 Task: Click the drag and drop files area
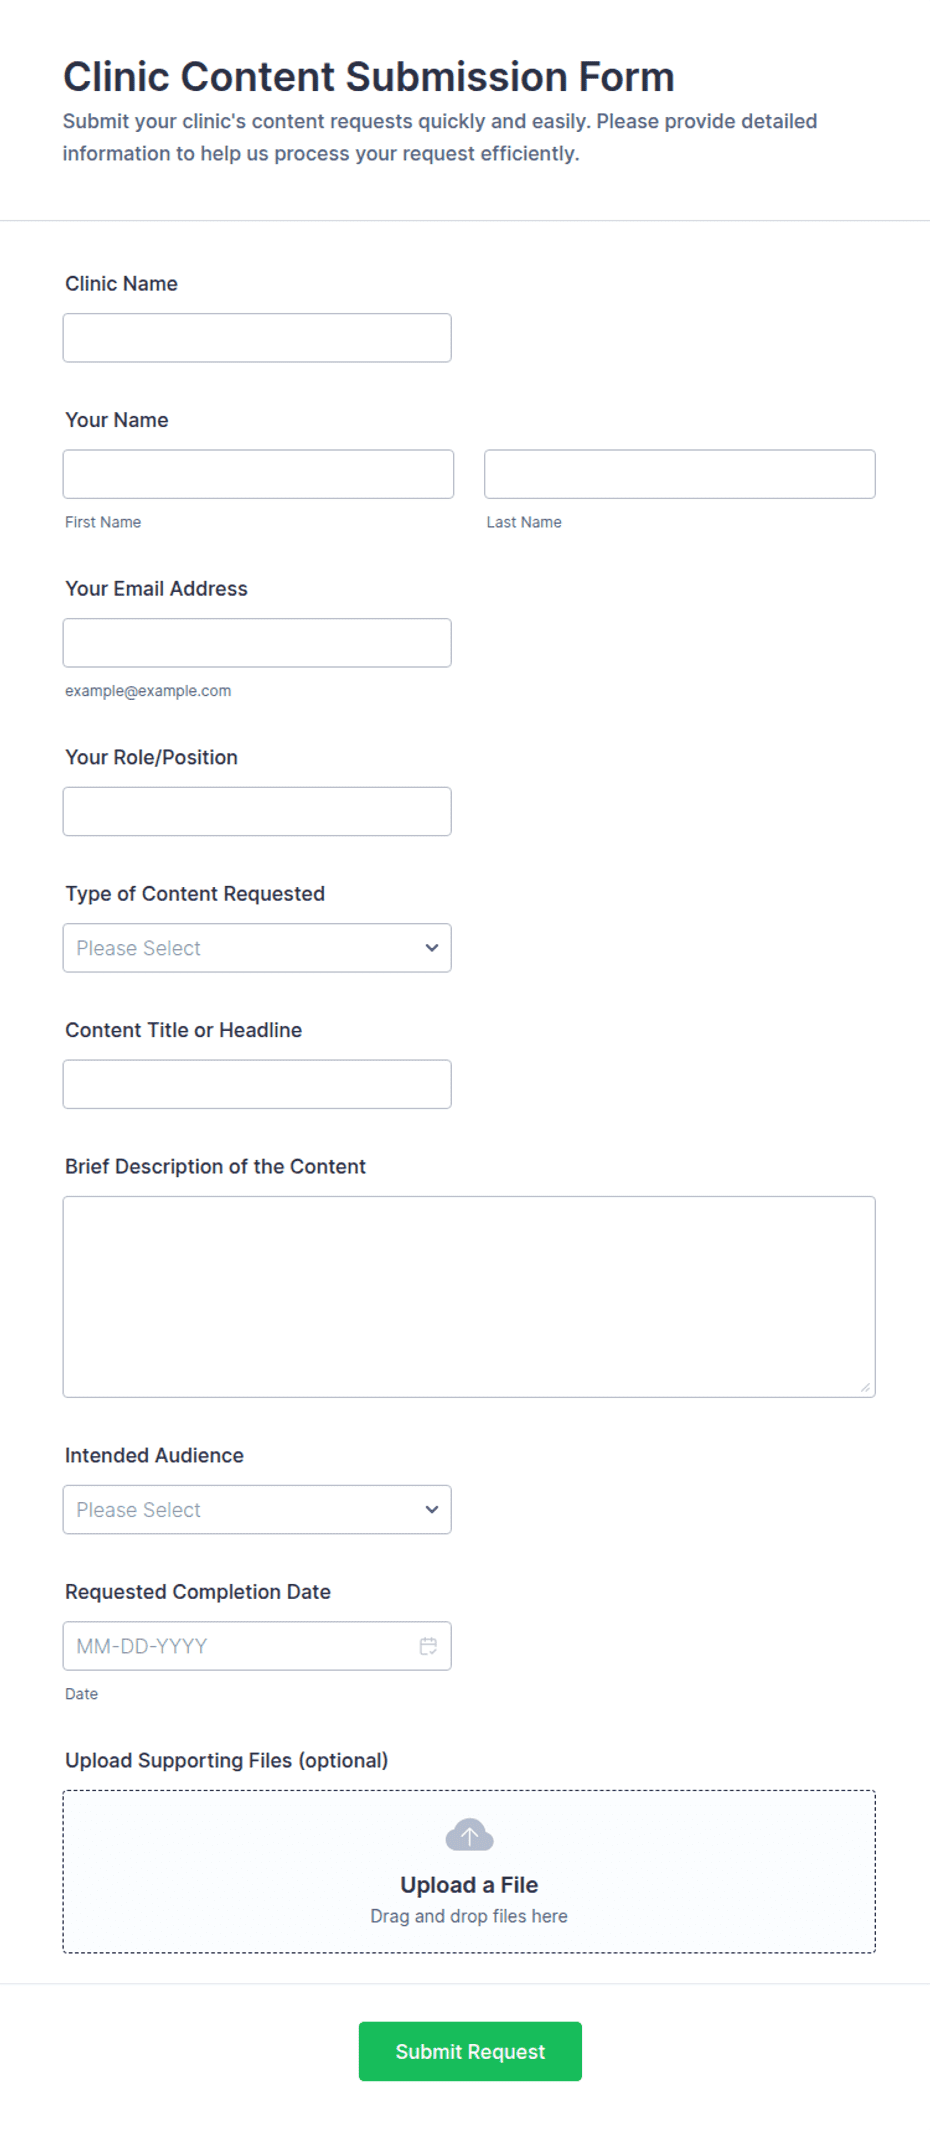click(x=469, y=1872)
